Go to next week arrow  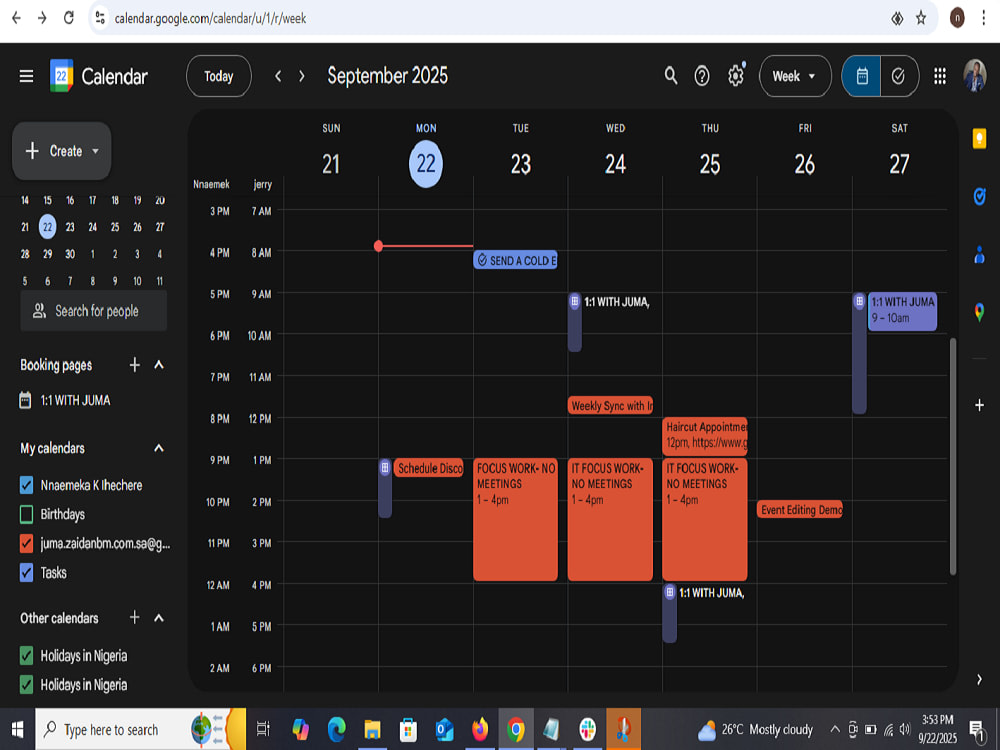coord(302,77)
